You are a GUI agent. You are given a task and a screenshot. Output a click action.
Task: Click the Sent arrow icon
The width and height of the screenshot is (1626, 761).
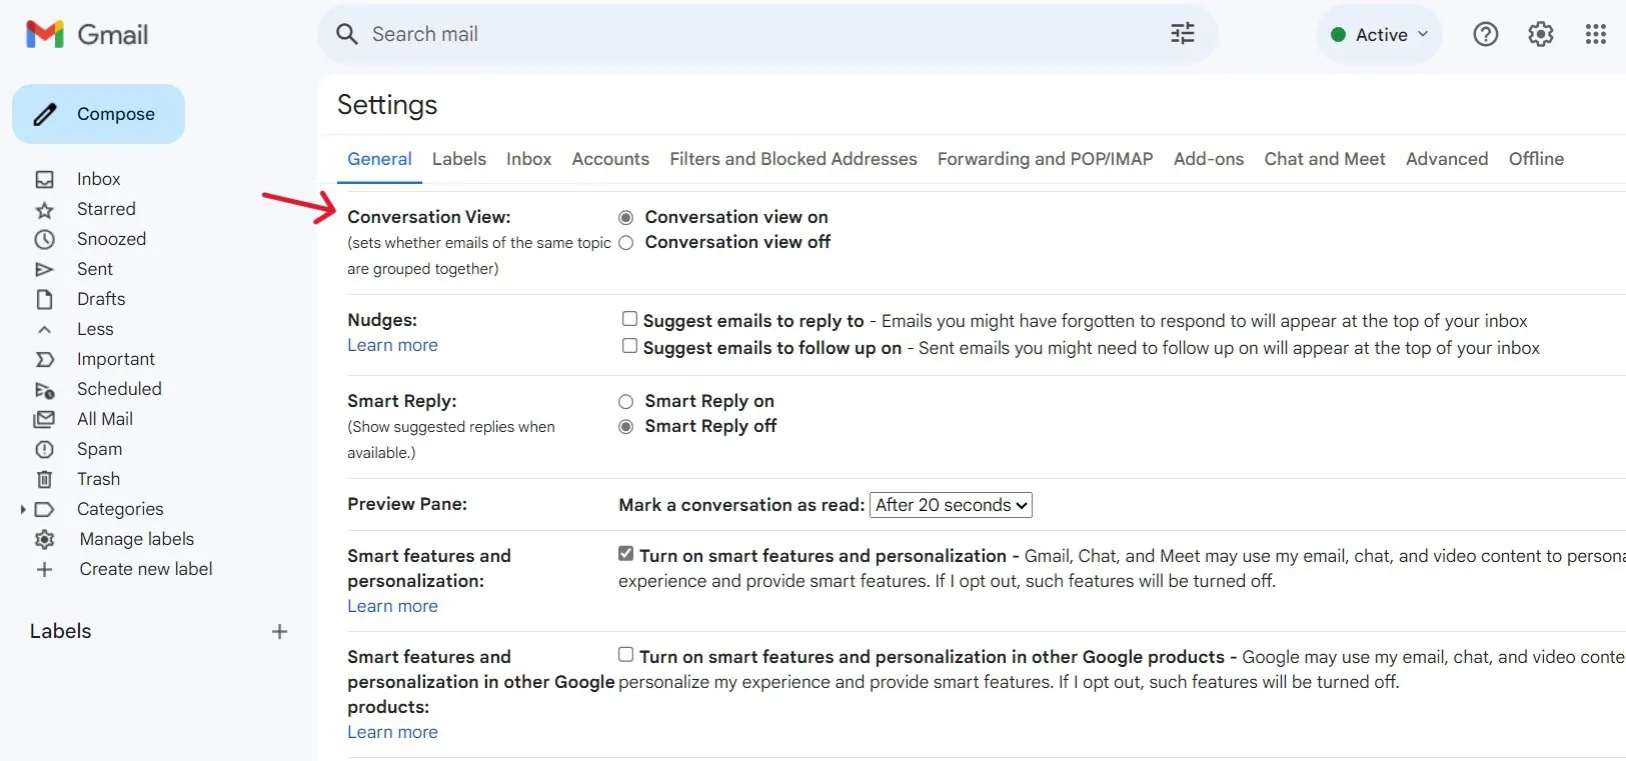44,270
